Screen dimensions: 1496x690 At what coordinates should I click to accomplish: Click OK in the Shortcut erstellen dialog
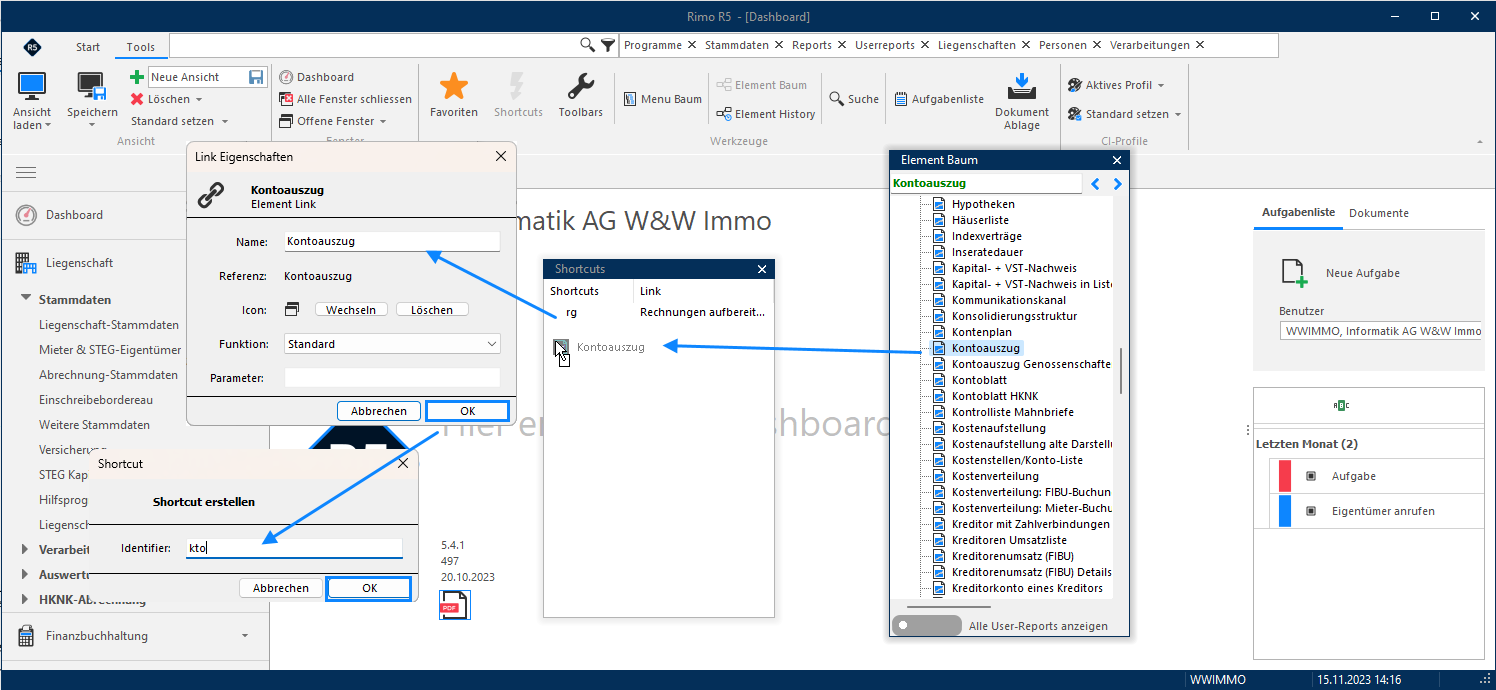click(x=369, y=588)
